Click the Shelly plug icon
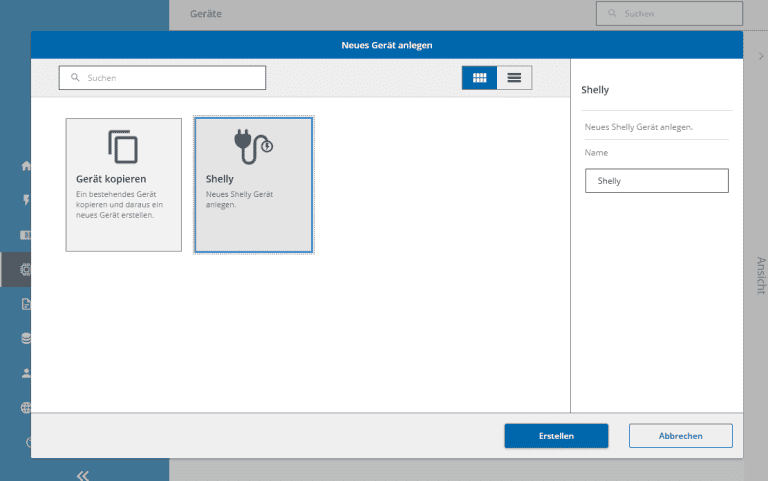The width and height of the screenshot is (768, 481). [253, 146]
